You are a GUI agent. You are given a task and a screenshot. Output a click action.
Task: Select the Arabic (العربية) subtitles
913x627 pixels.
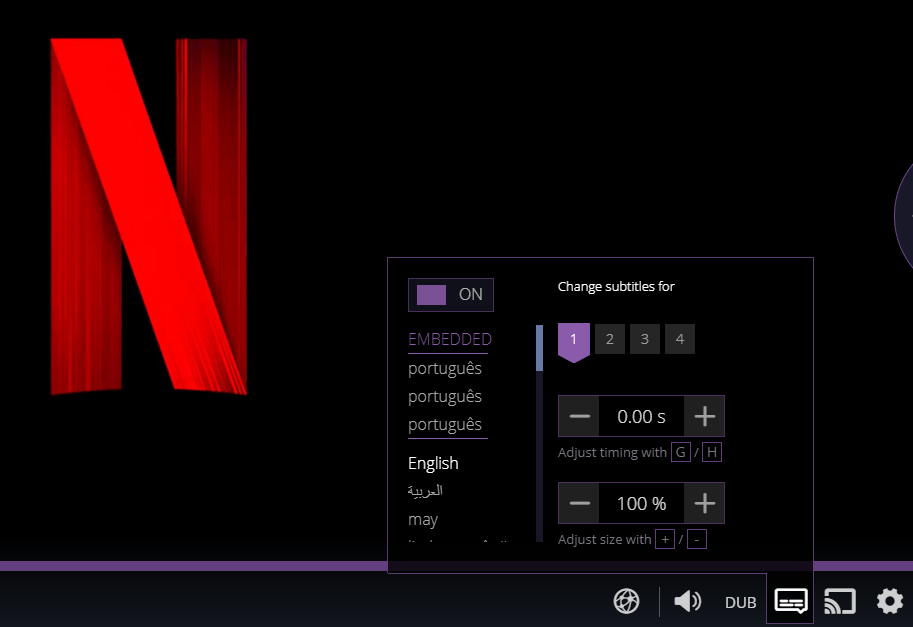(425, 491)
